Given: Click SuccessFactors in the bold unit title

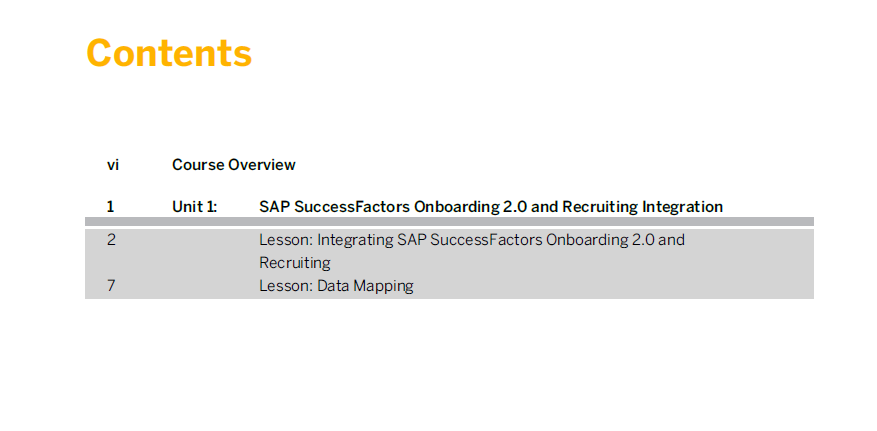Looking at the screenshot, I should click(x=352, y=207).
